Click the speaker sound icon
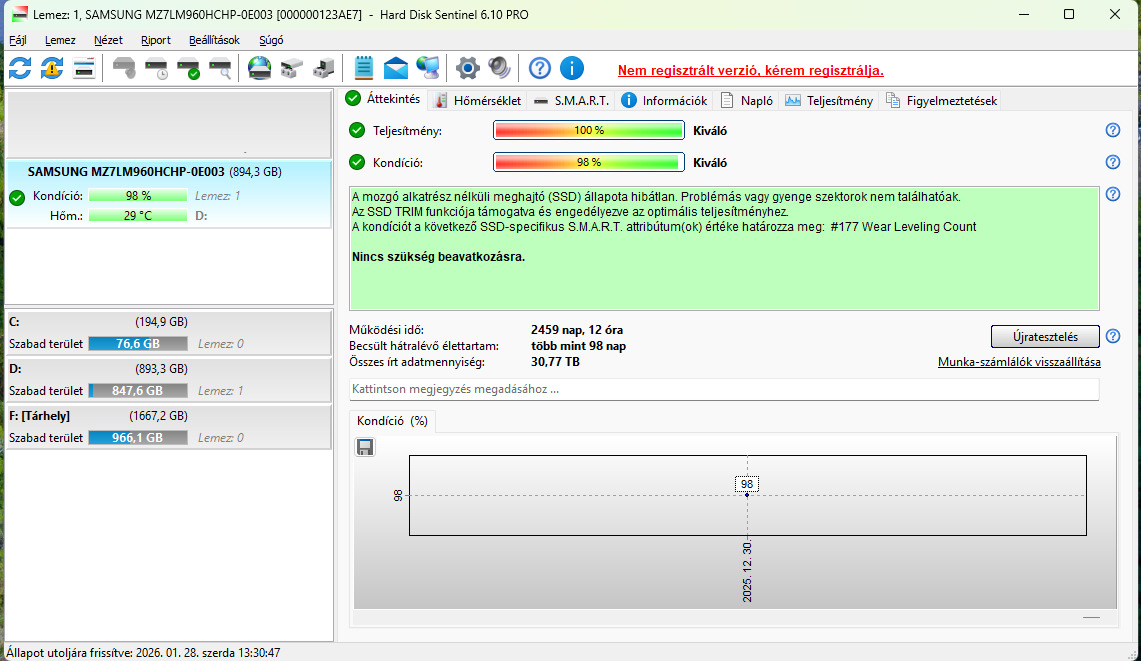Viewport: 1141px width, 661px height. [500, 68]
